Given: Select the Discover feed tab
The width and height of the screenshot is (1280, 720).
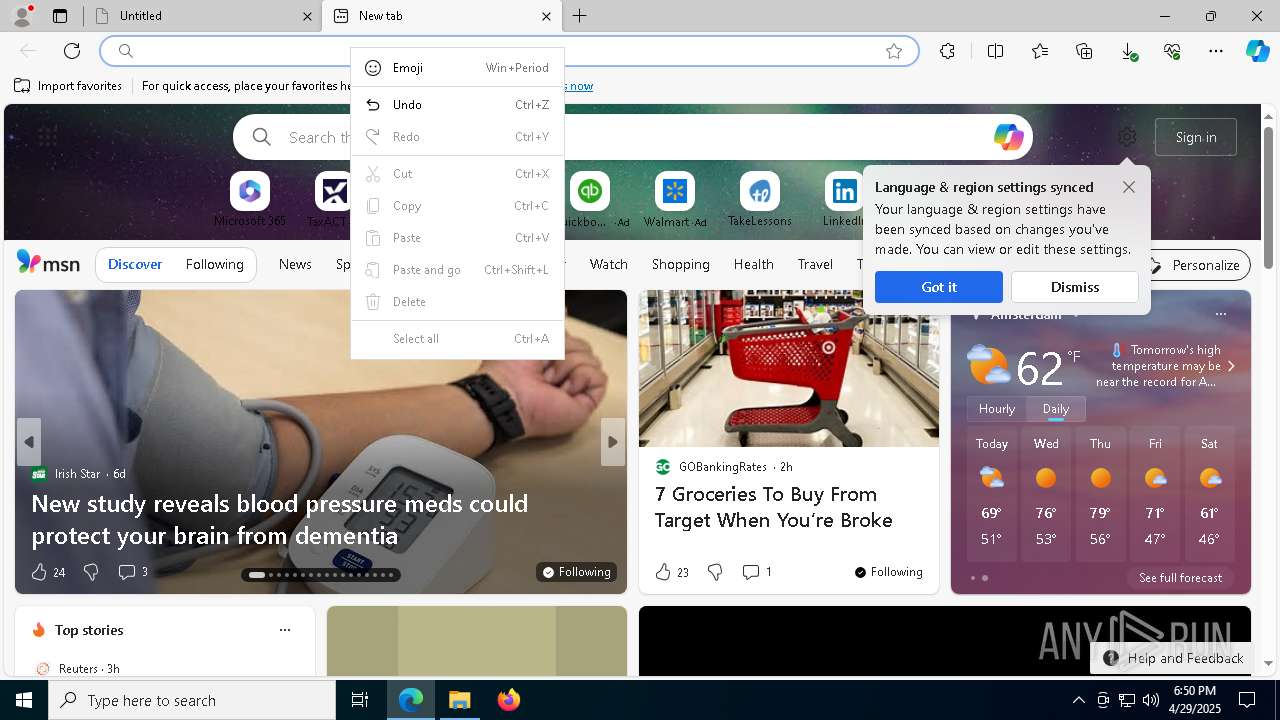Looking at the screenshot, I should 135,265.
